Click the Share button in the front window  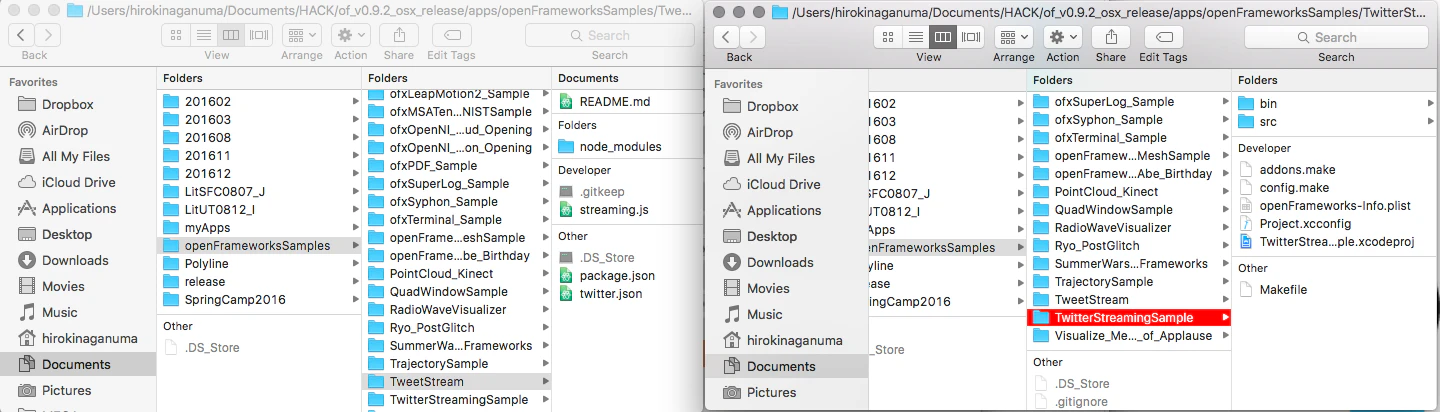tap(1110, 37)
